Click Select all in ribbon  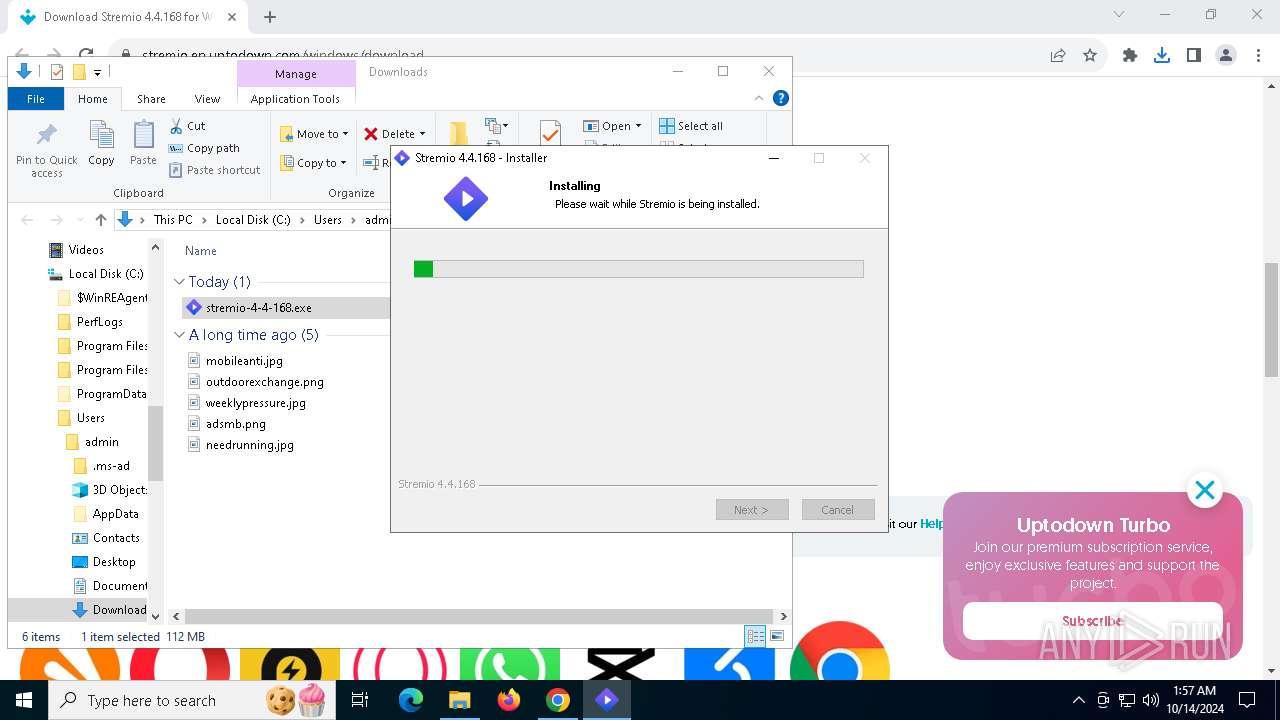pos(691,126)
